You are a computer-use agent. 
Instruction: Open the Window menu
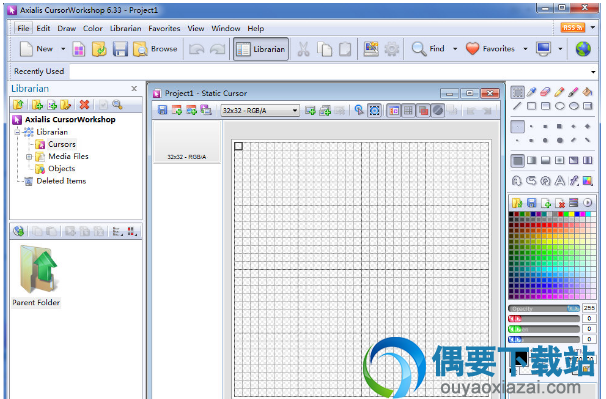tap(225, 28)
